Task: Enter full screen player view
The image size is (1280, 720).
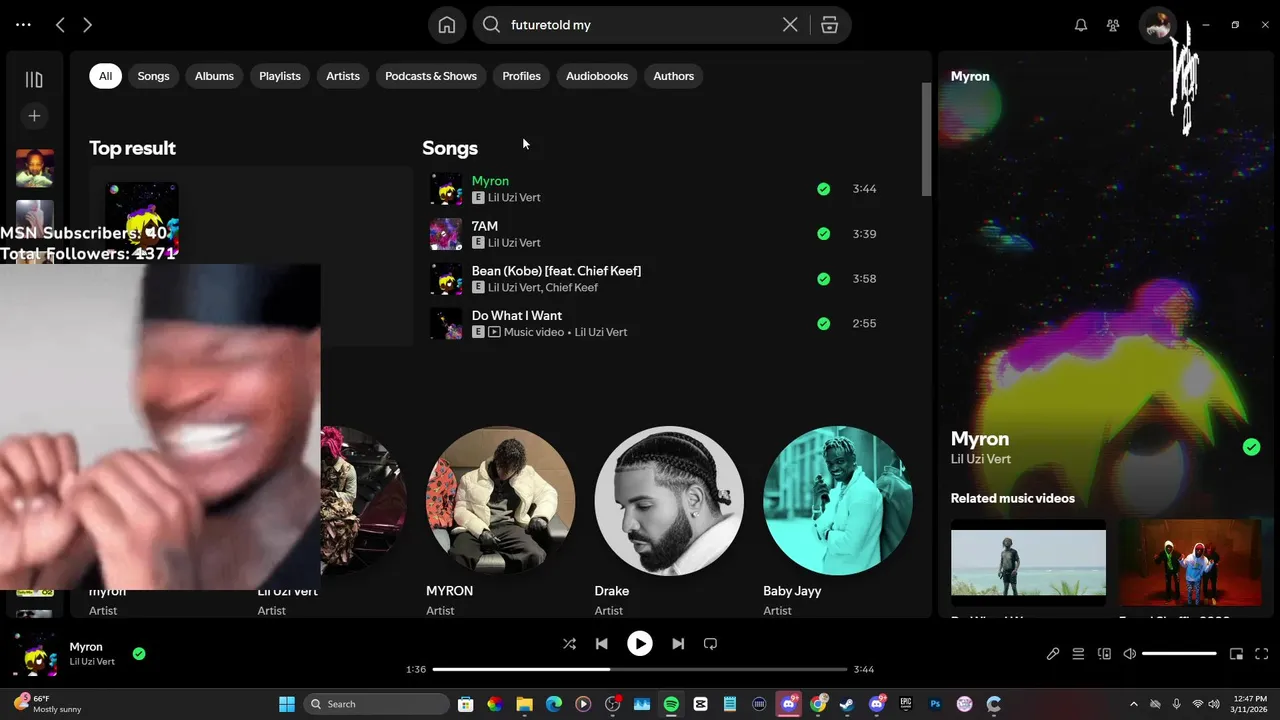Action: click(x=1261, y=654)
